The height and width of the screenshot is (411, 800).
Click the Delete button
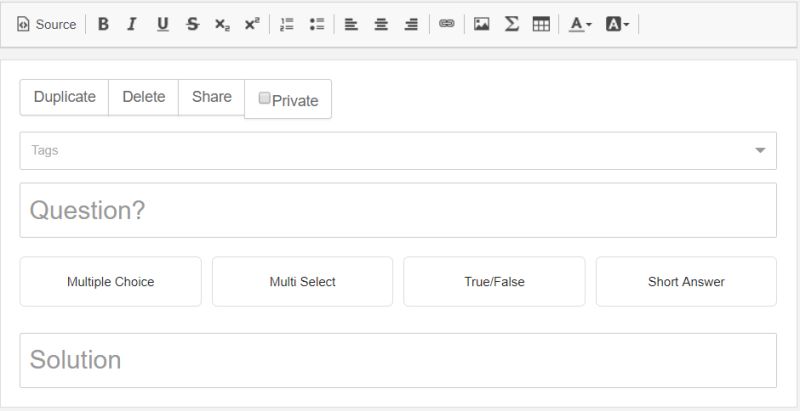[x=143, y=97]
